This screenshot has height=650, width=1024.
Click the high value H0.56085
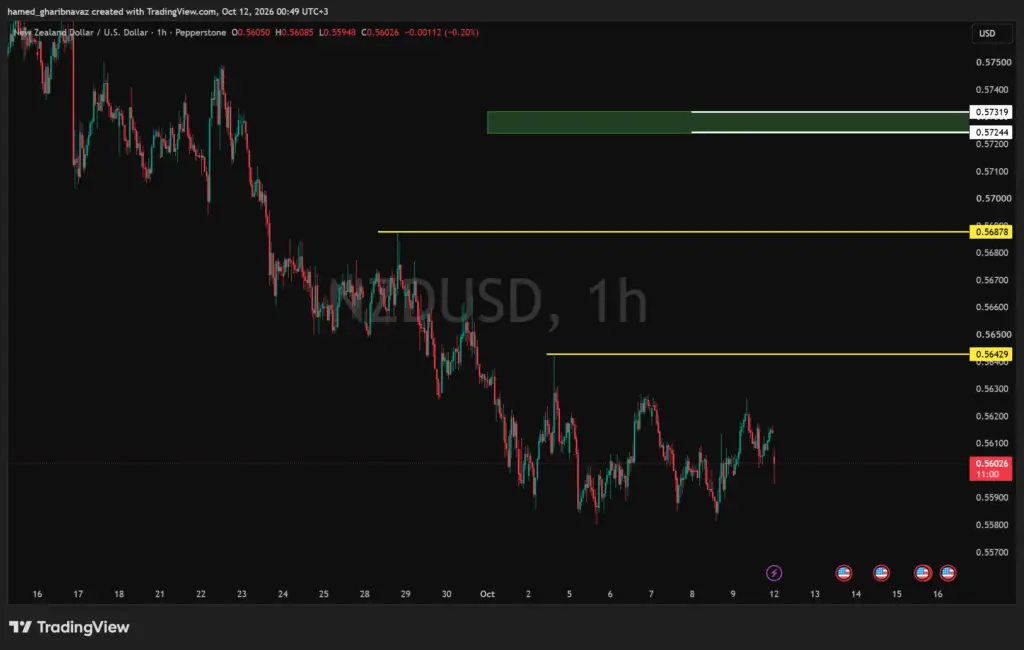(x=294, y=32)
